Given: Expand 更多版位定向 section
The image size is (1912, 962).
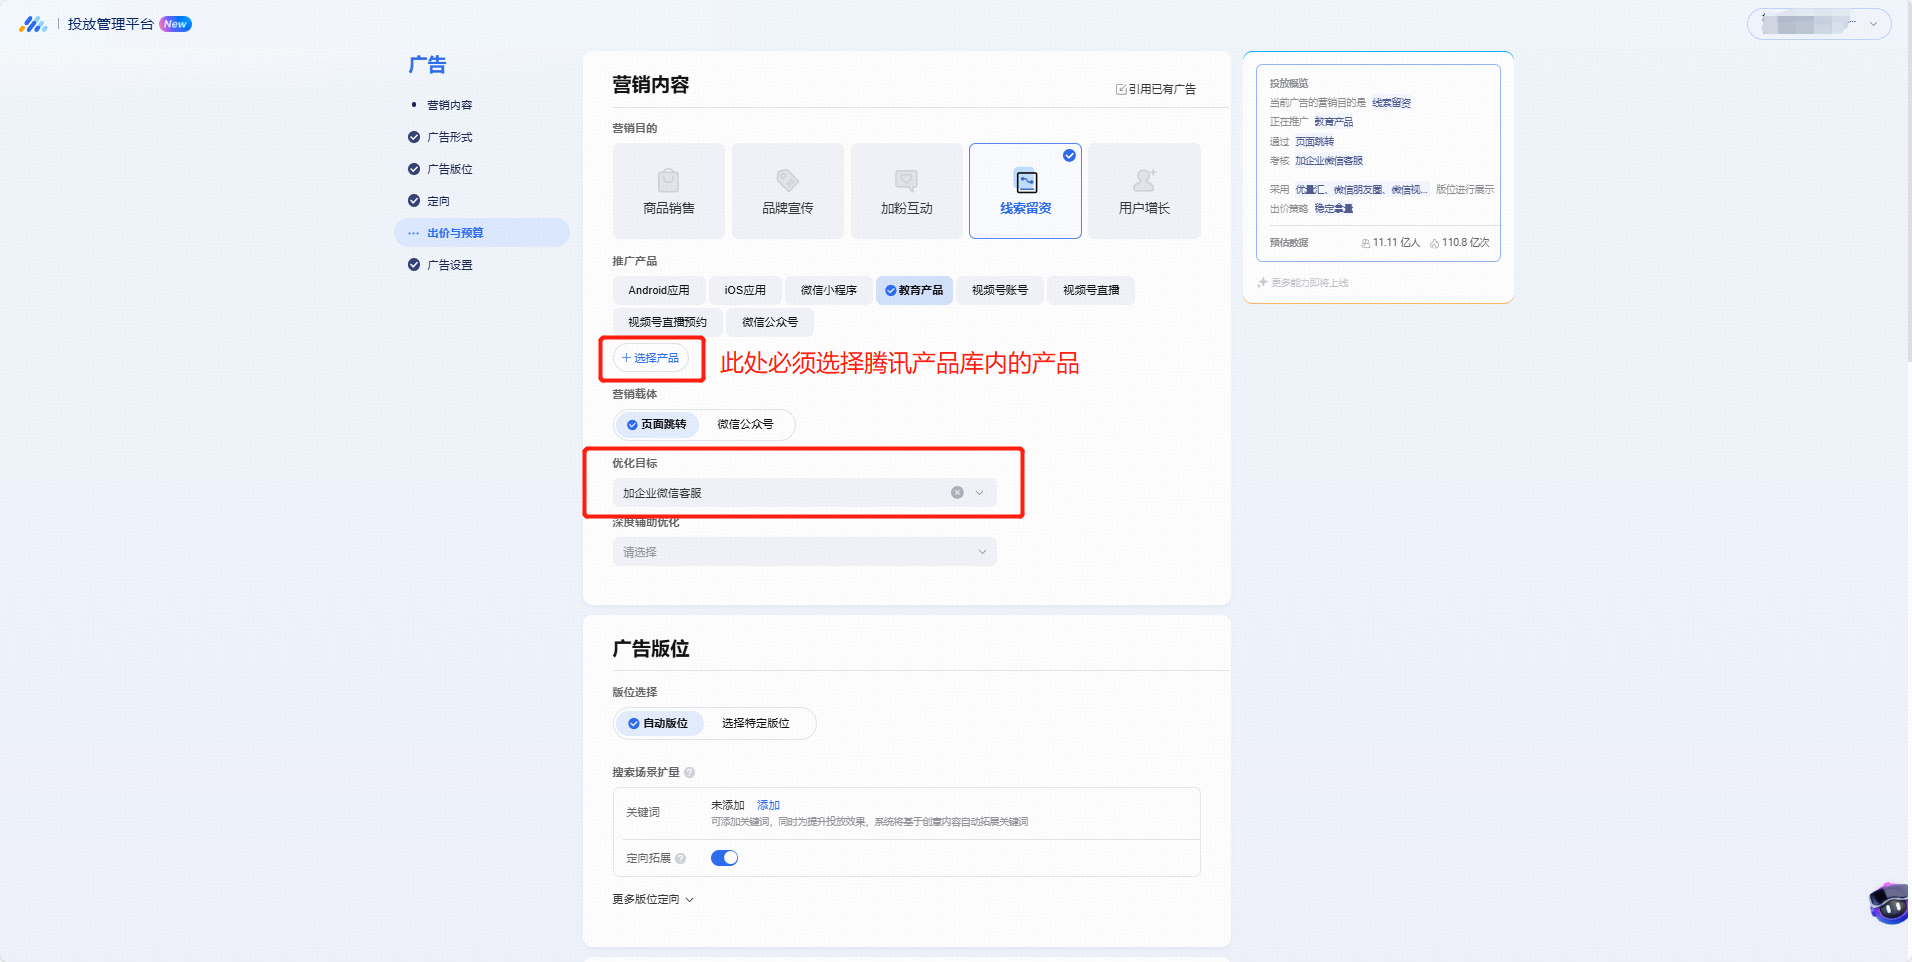Looking at the screenshot, I should point(653,900).
